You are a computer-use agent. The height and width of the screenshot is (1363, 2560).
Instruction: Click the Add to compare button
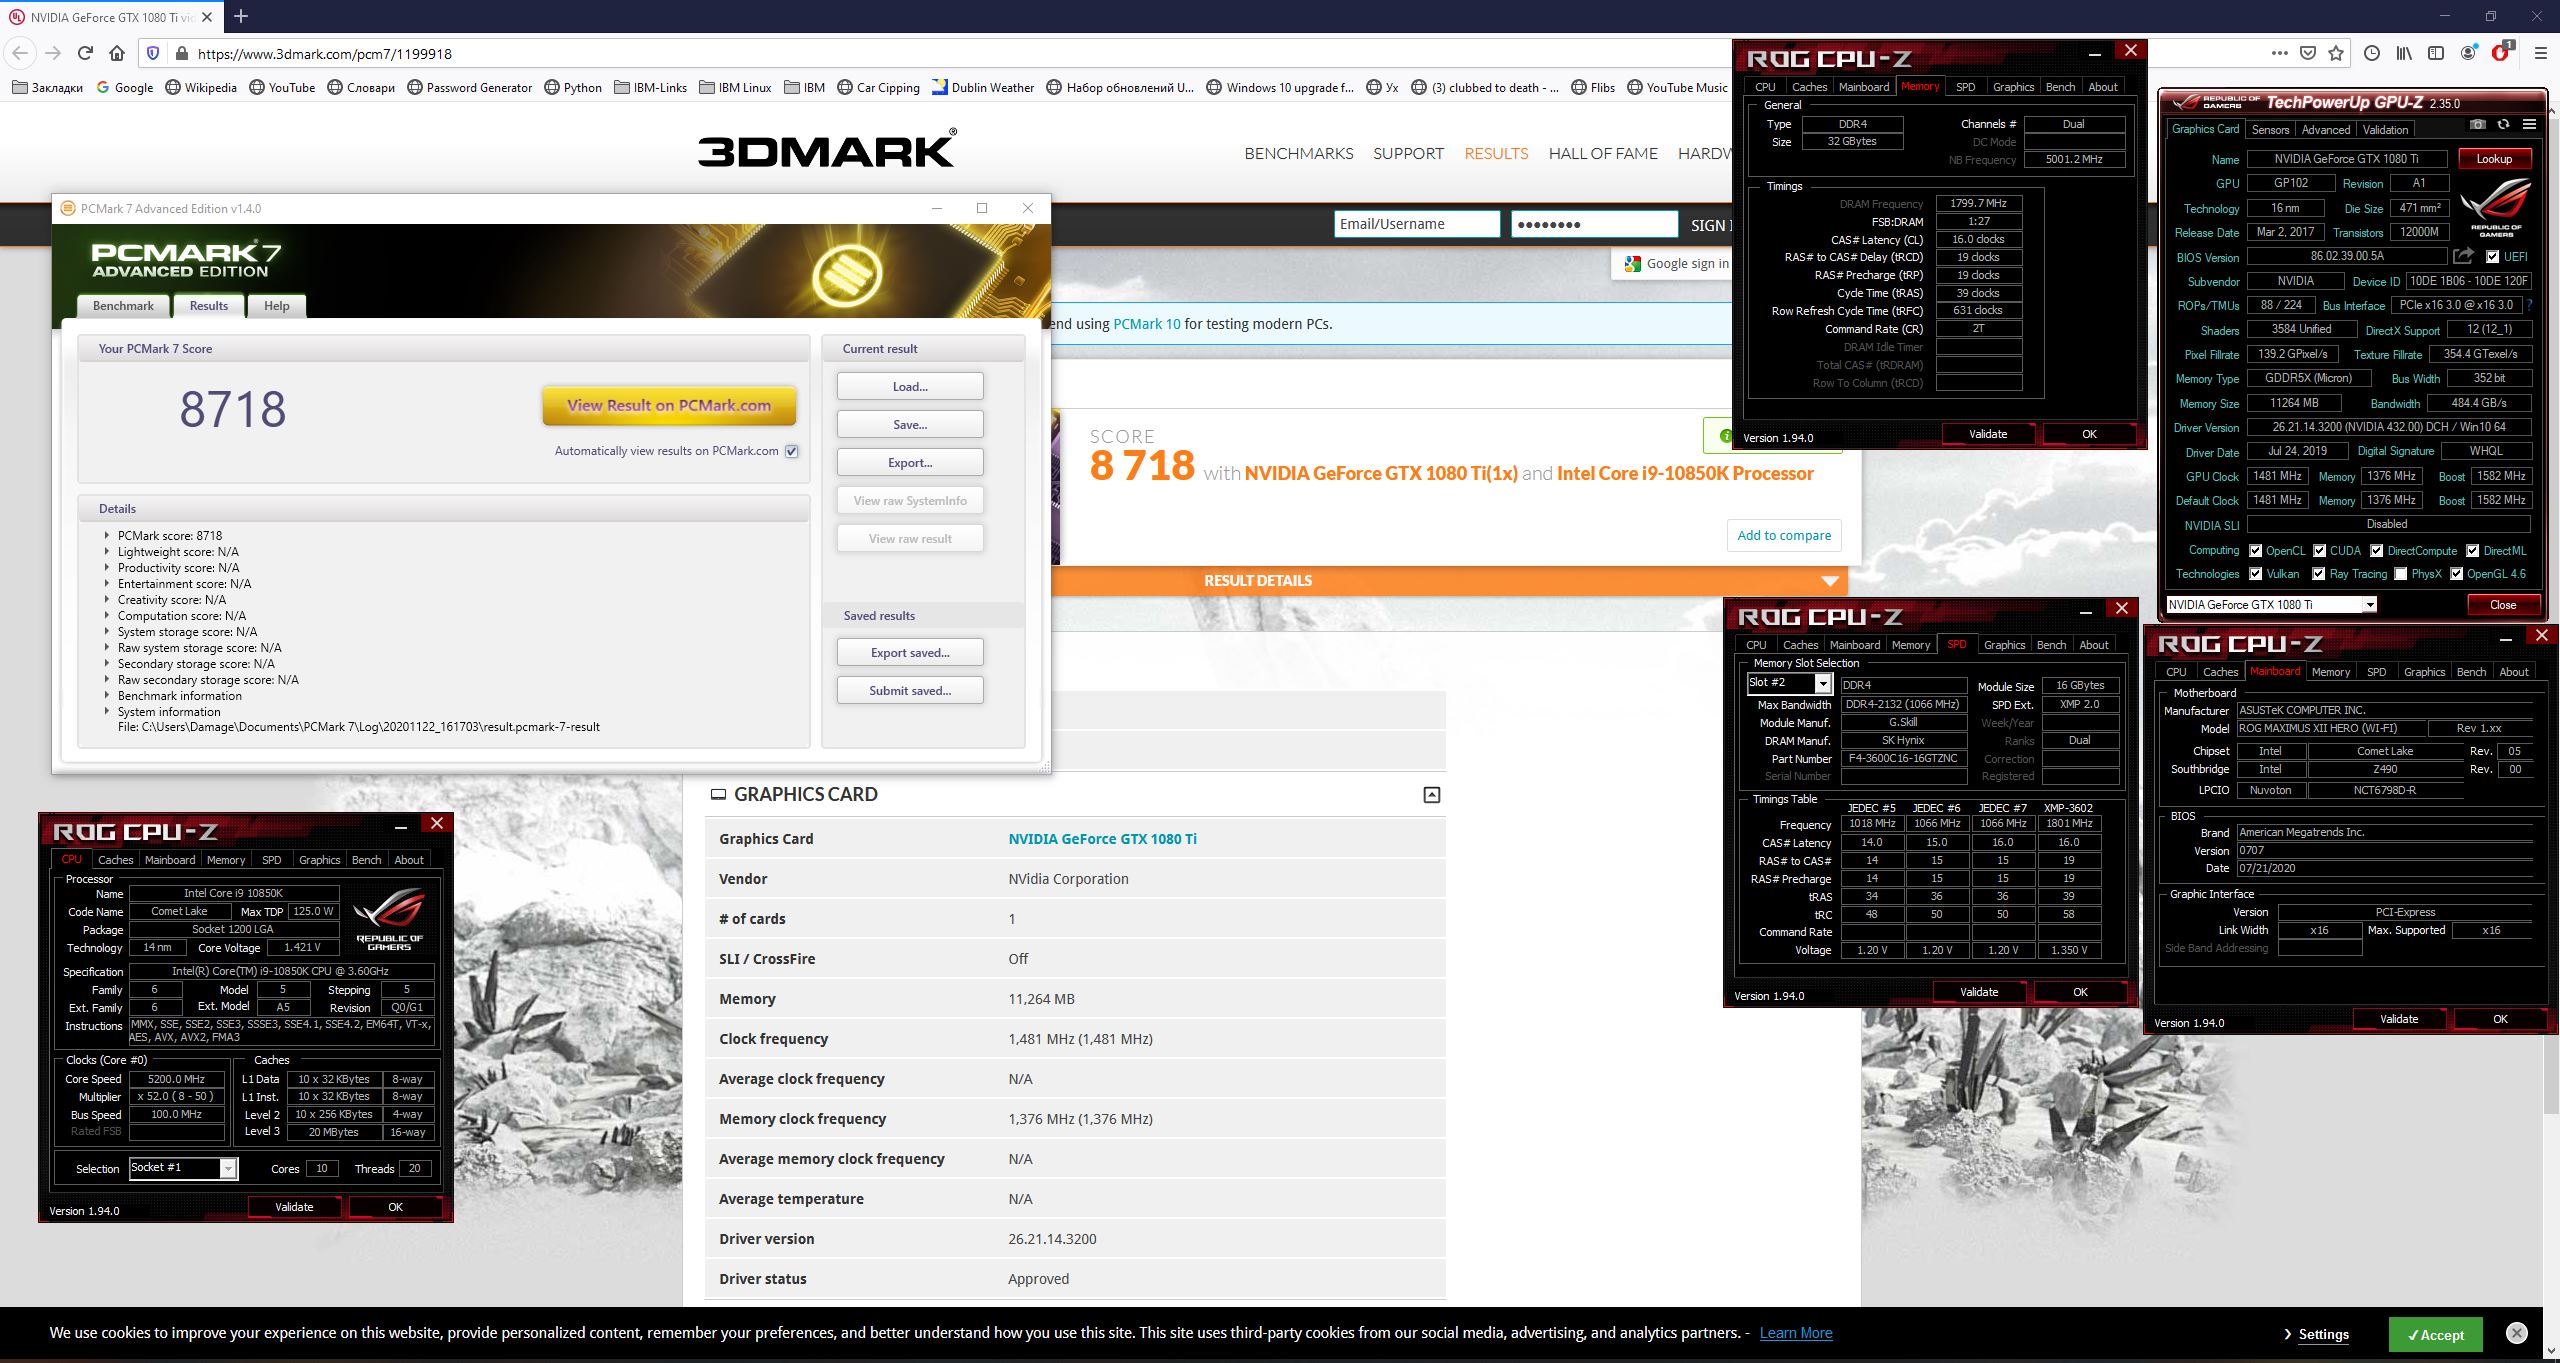[1784, 535]
